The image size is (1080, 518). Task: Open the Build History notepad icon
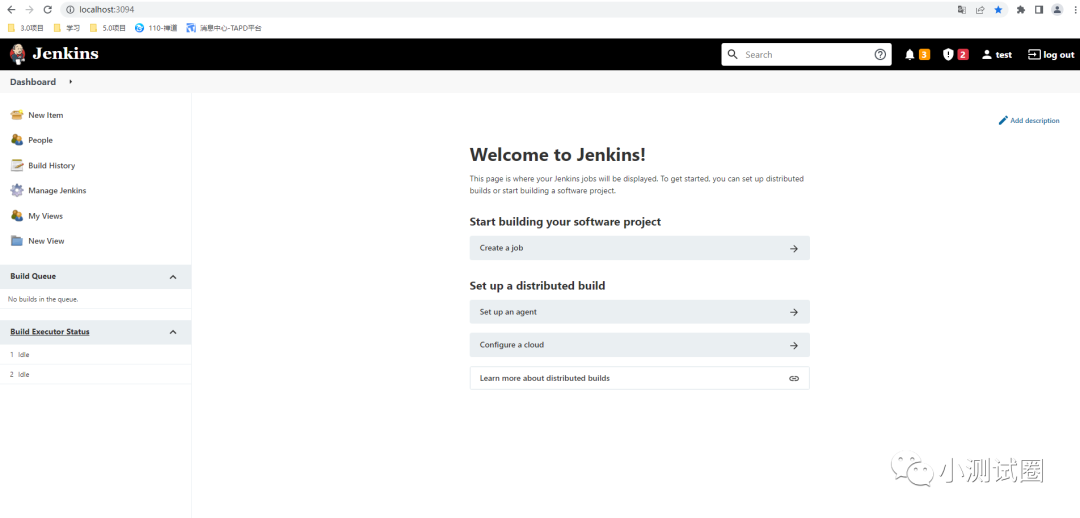17,165
